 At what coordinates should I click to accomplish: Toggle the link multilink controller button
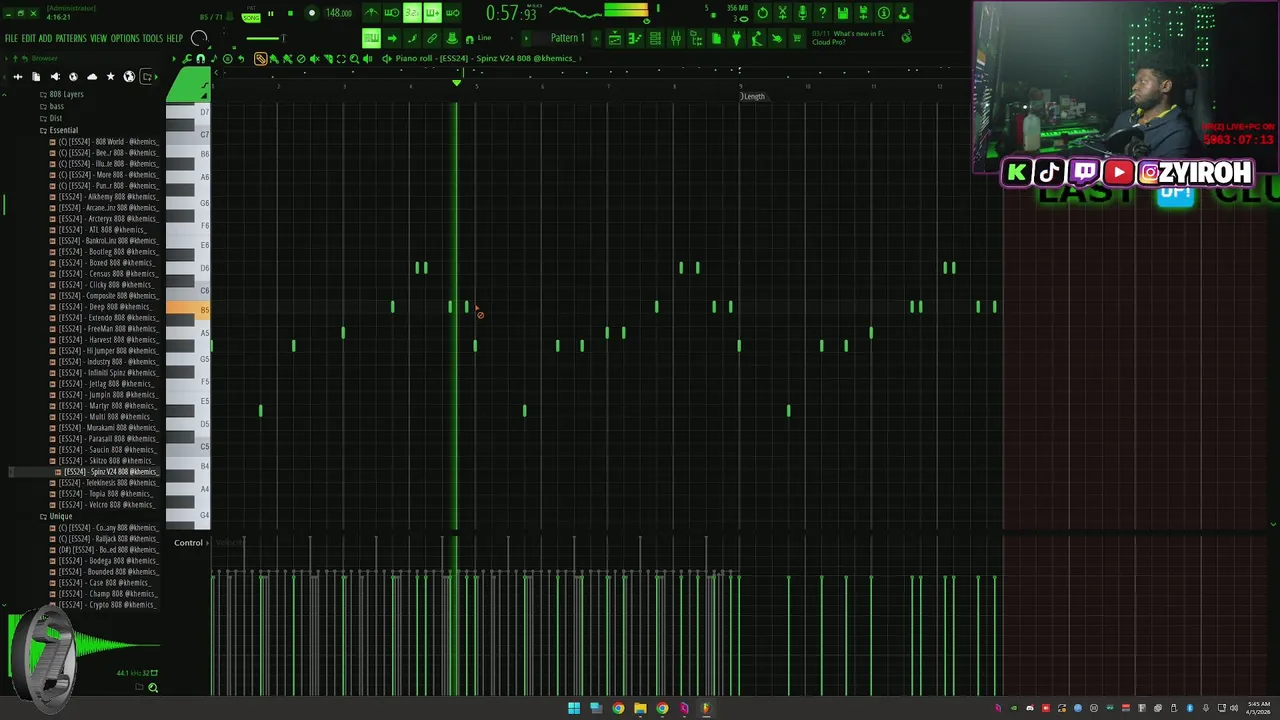(432, 38)
